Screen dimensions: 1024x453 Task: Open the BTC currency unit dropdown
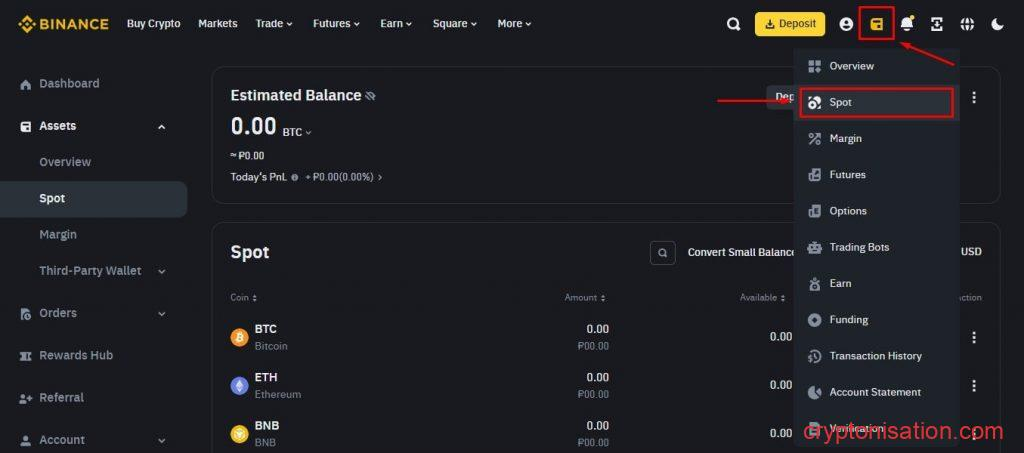tap(298, 132)
